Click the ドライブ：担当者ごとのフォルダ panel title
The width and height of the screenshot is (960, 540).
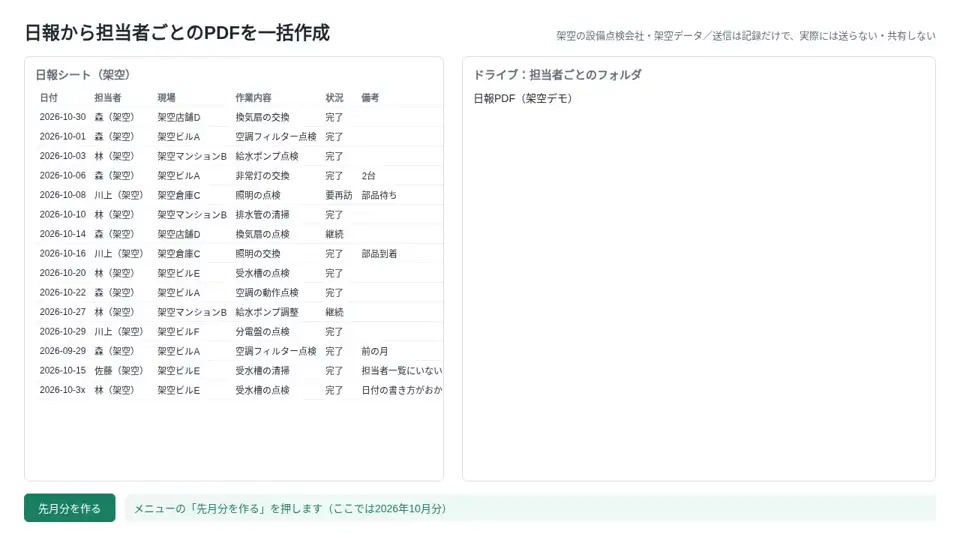(x=557, y=75)
